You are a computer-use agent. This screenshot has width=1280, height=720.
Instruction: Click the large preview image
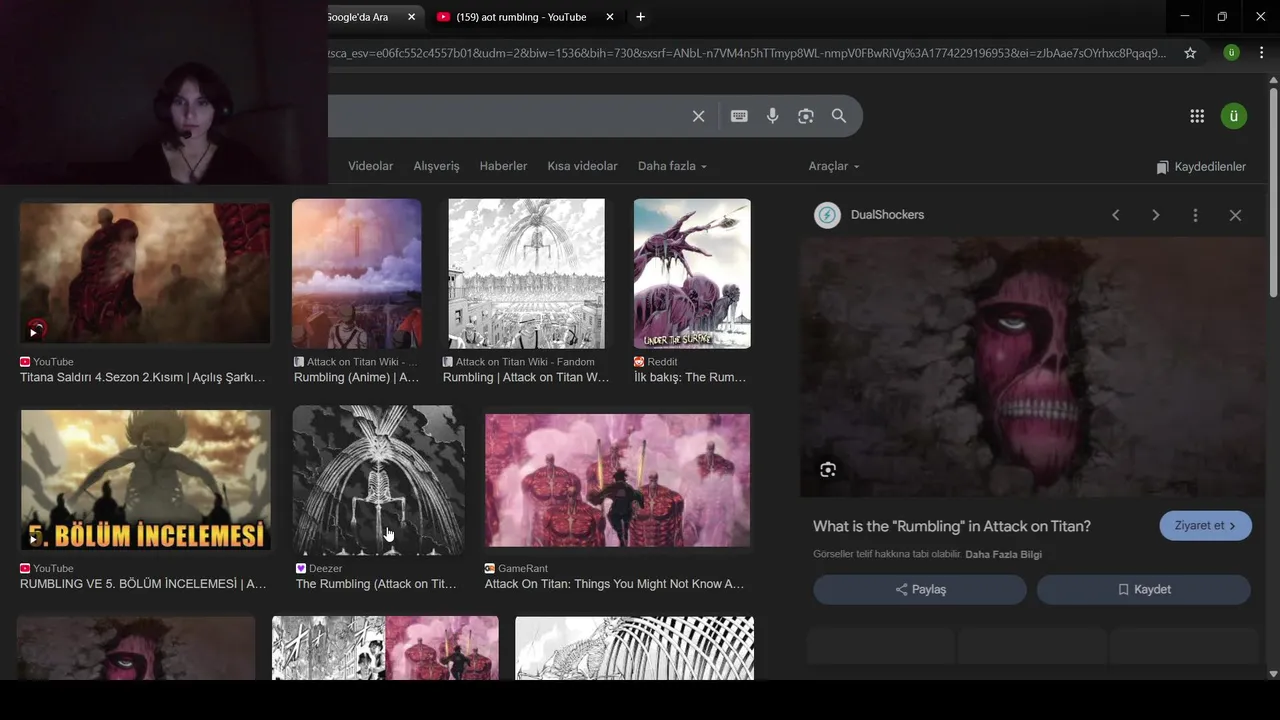point(1032,367)
